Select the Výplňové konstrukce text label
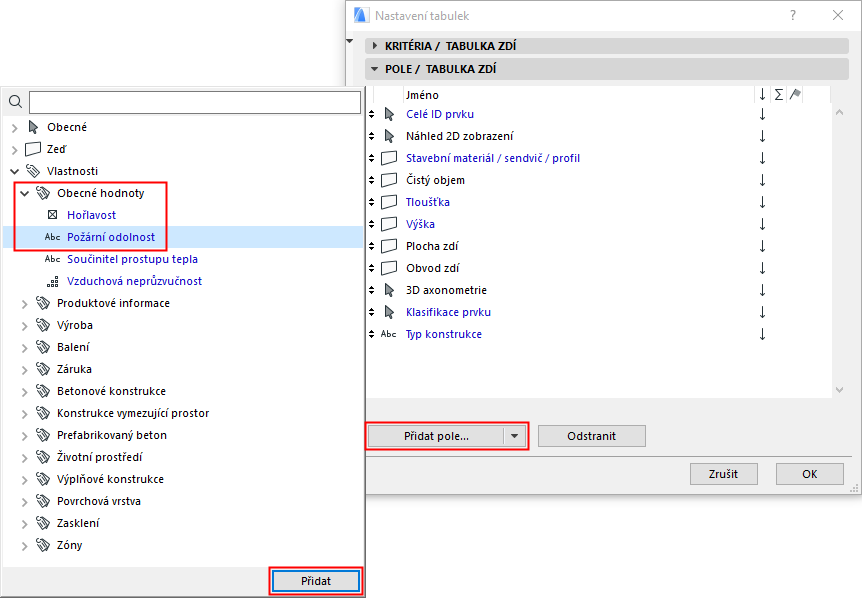This screenshot has width=862, height=598. 110,479
